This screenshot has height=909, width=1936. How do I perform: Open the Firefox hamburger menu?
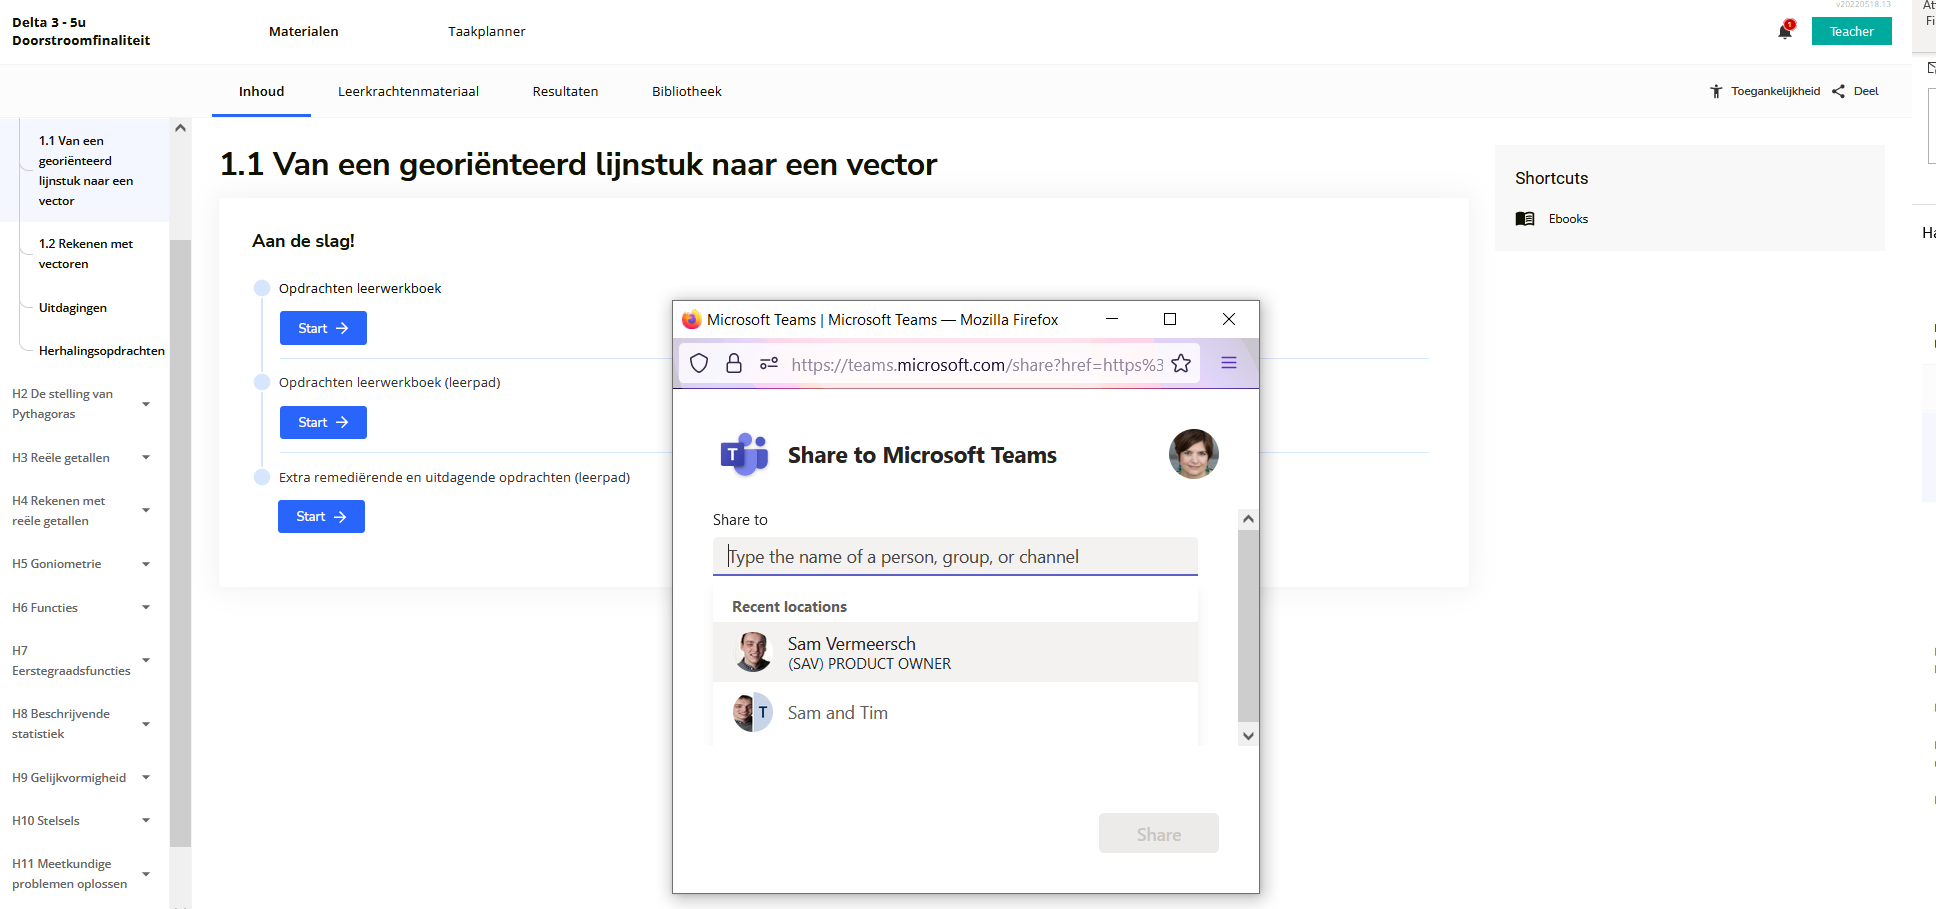click(1229, 364)
